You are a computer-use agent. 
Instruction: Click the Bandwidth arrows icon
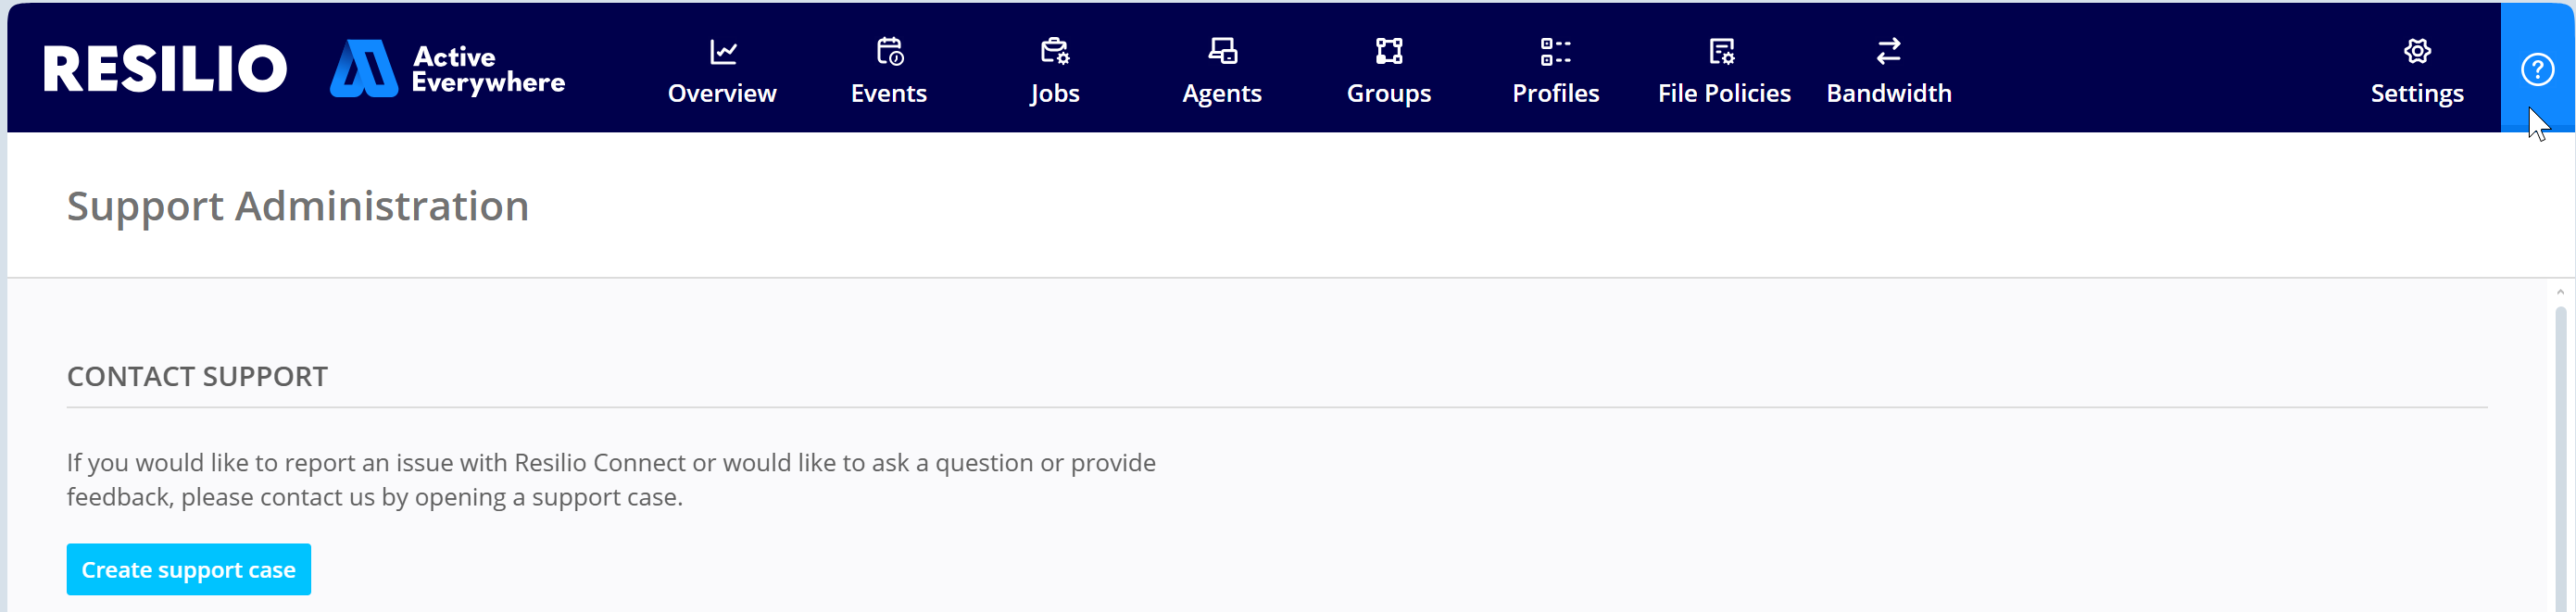click(x=1888, y=51)
